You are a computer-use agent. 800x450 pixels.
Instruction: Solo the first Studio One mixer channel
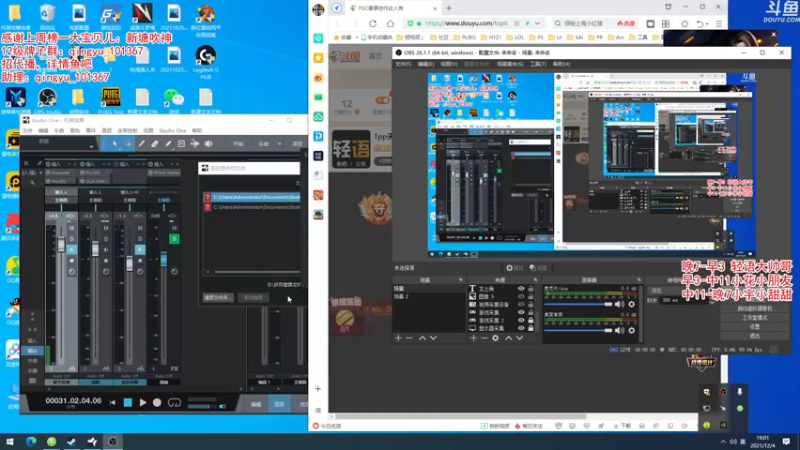pos(71,239)
